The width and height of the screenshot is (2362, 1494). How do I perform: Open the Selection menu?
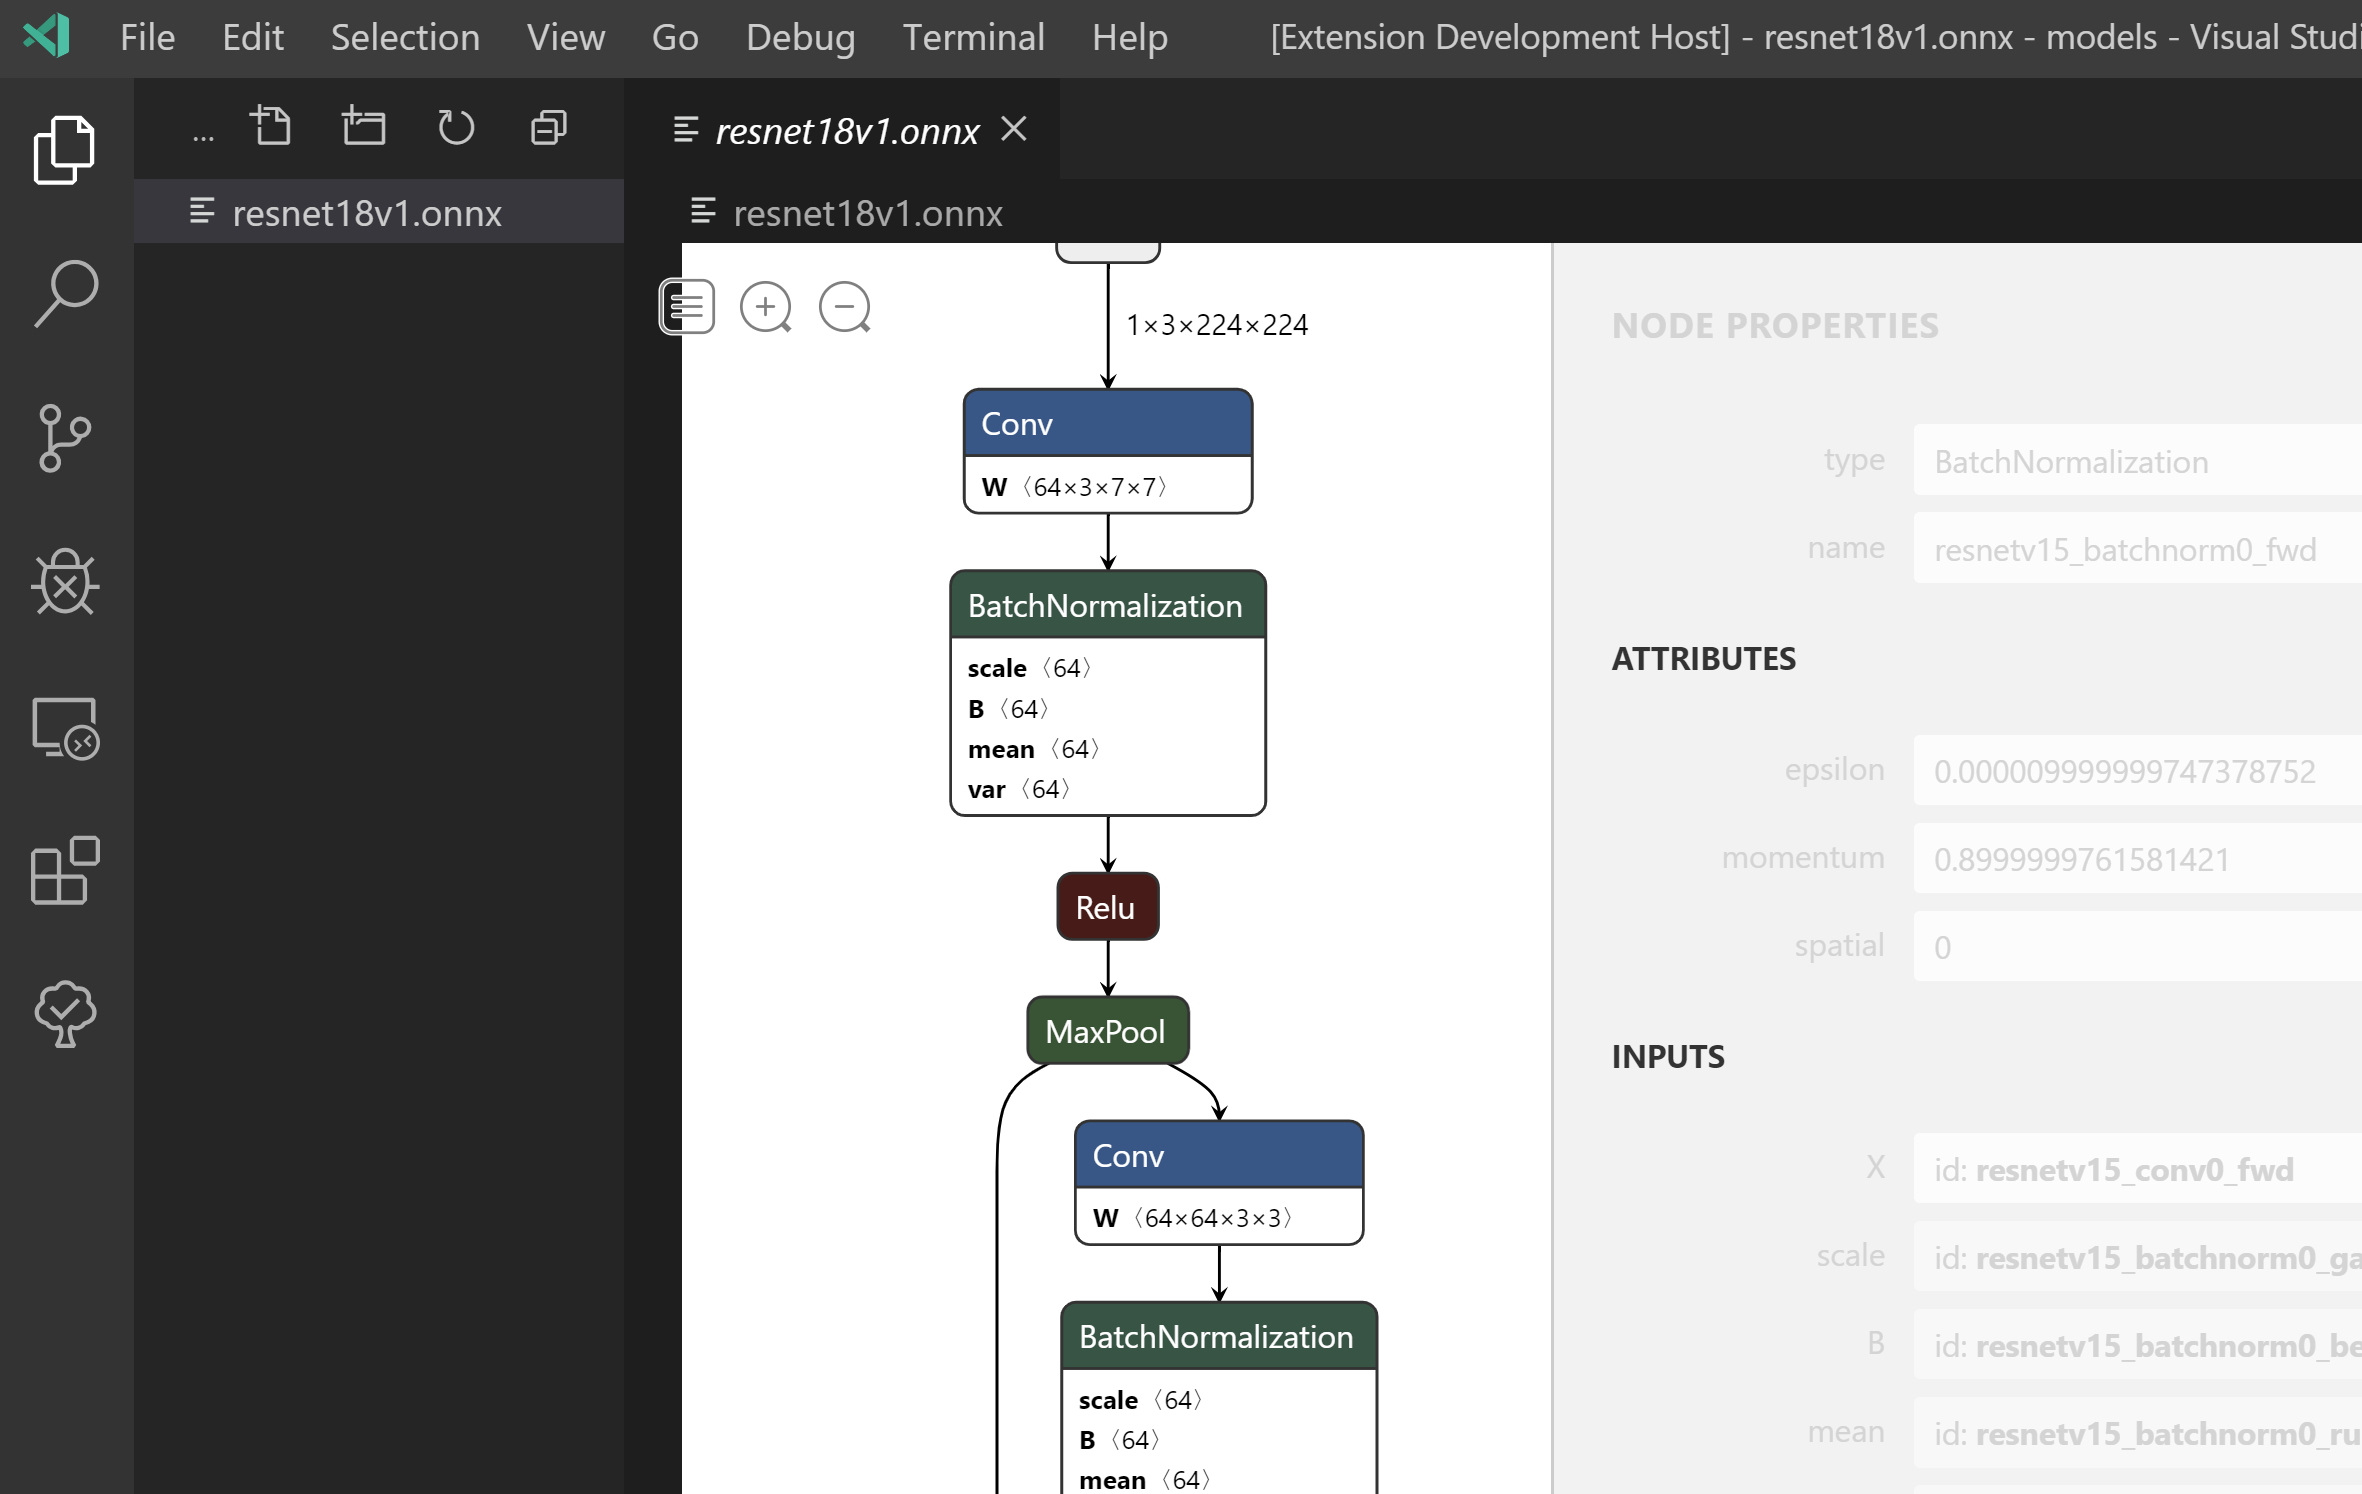click(405, 38)
